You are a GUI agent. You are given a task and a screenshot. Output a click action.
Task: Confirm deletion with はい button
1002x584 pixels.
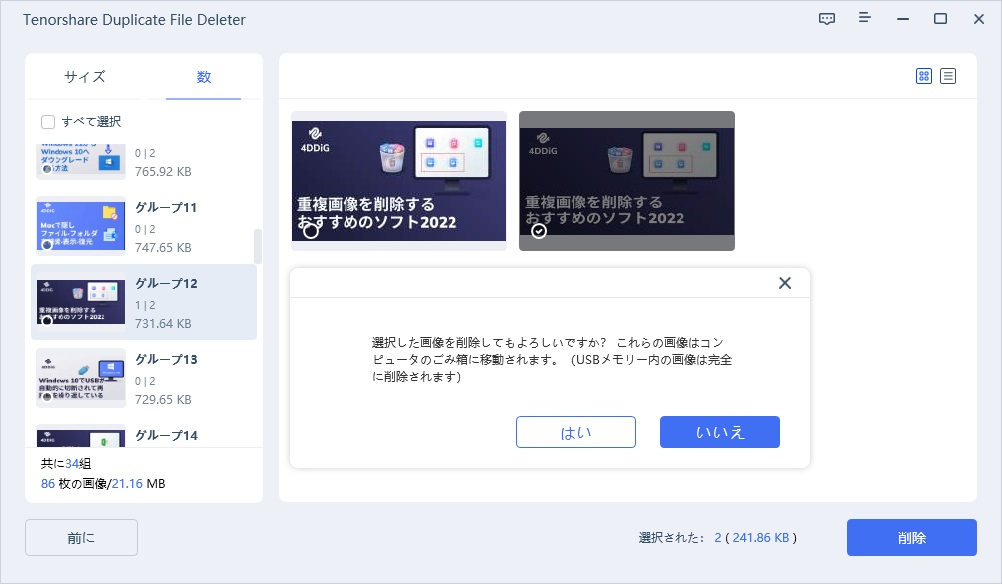(576, 433)
